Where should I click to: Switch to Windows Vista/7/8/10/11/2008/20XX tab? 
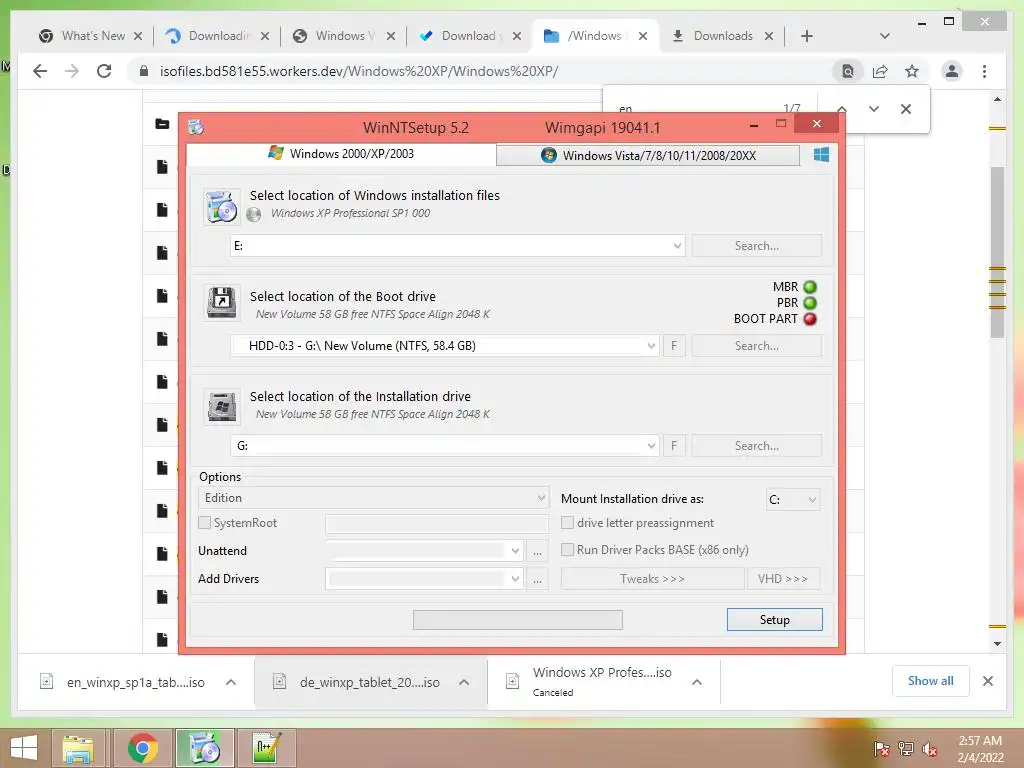coord(648,155)
